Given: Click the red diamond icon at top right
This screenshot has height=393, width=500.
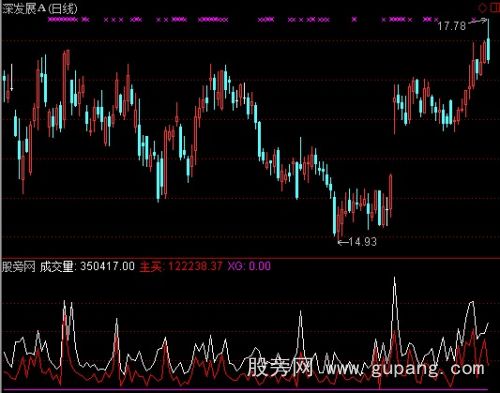Looking at the screenshot, I should (482, 7).
